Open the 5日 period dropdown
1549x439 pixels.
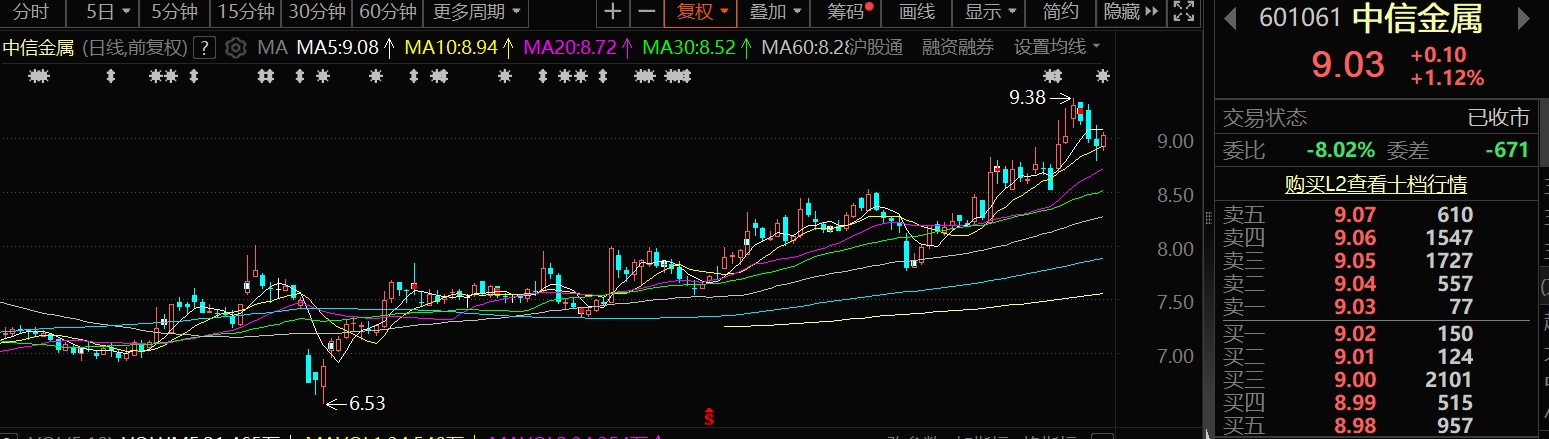[107, 13]
